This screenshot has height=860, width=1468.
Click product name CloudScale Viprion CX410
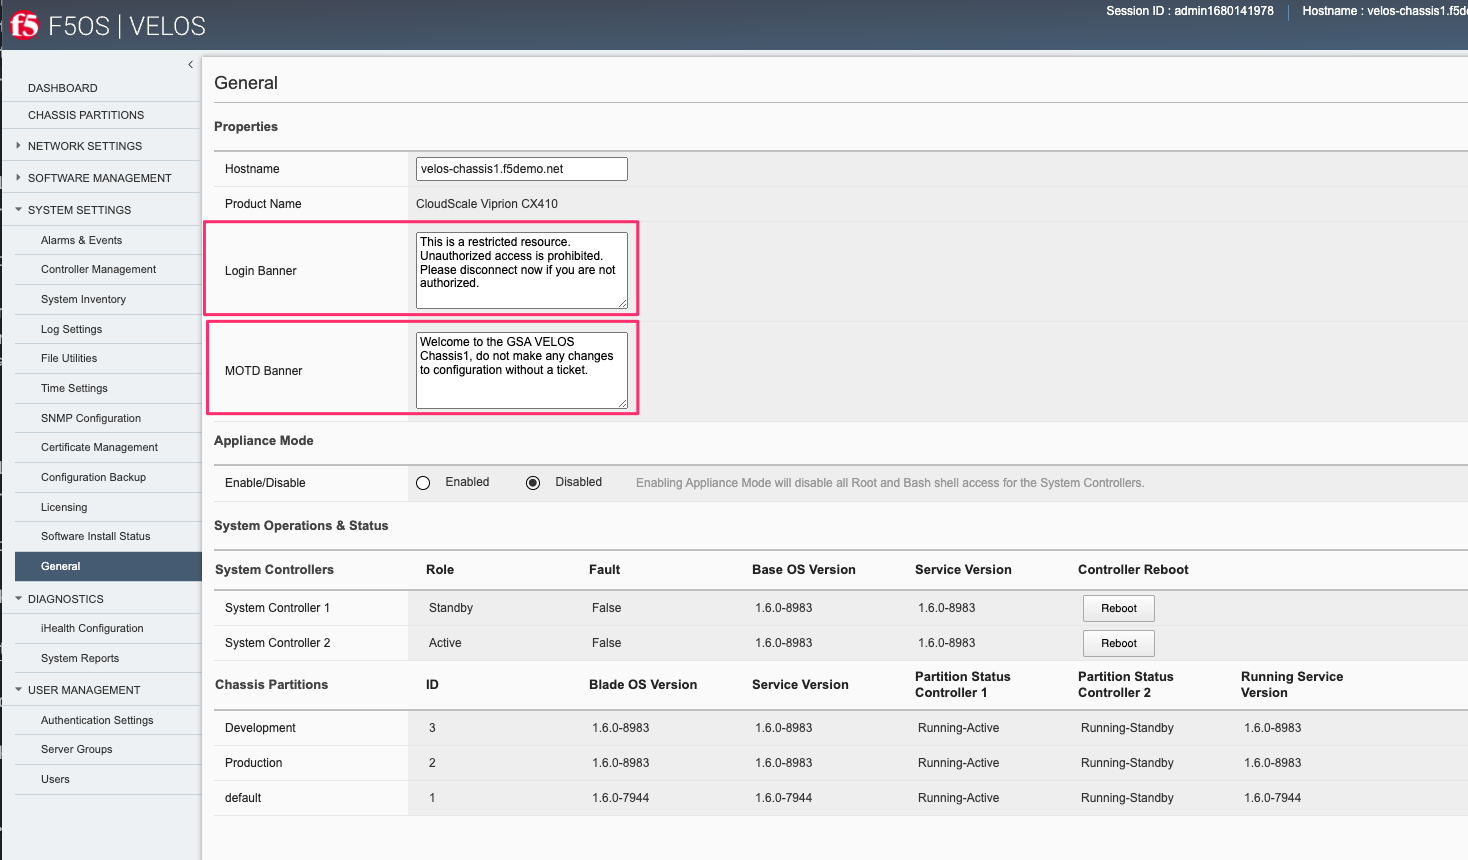tap(487, 204)
